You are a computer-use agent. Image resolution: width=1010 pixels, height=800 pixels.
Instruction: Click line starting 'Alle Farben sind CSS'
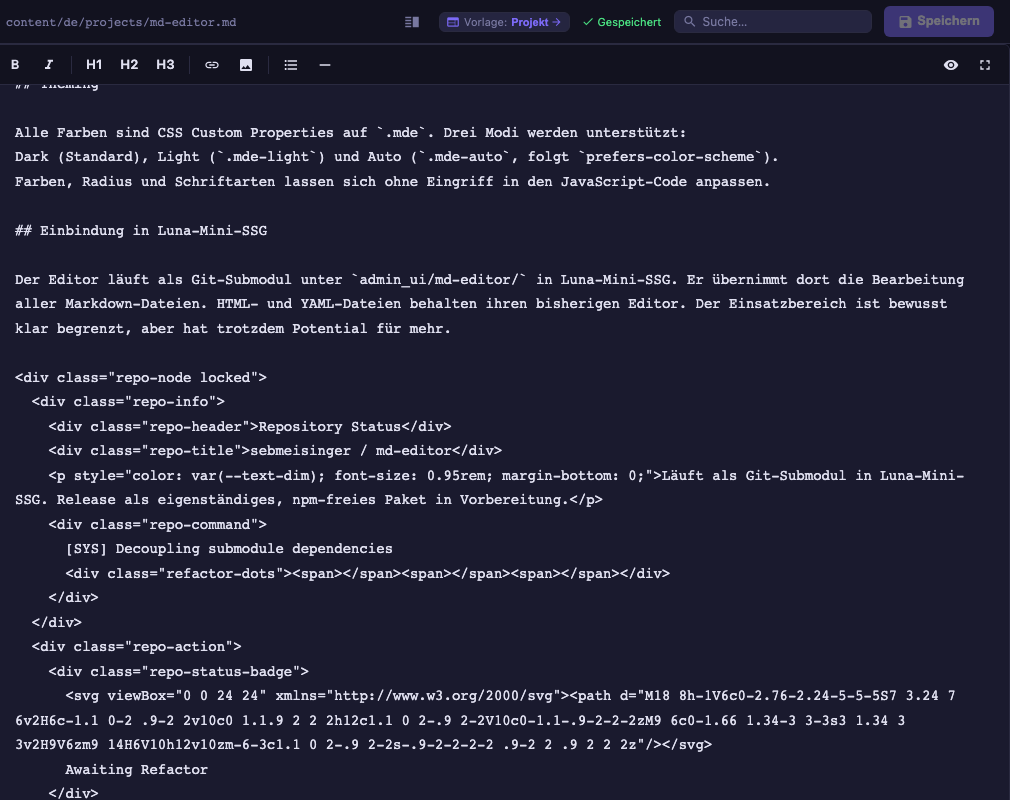click(350, 133)
